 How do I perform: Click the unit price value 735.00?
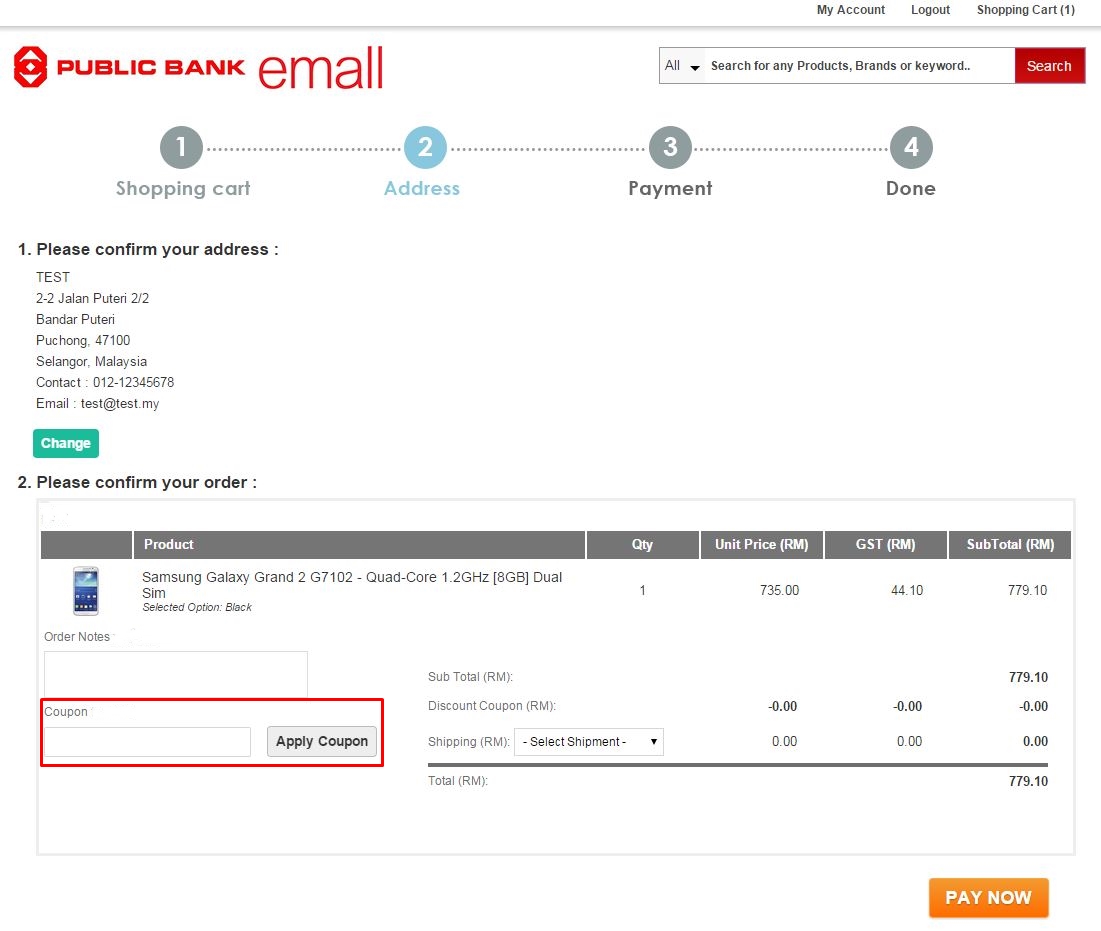click(779, 590)
